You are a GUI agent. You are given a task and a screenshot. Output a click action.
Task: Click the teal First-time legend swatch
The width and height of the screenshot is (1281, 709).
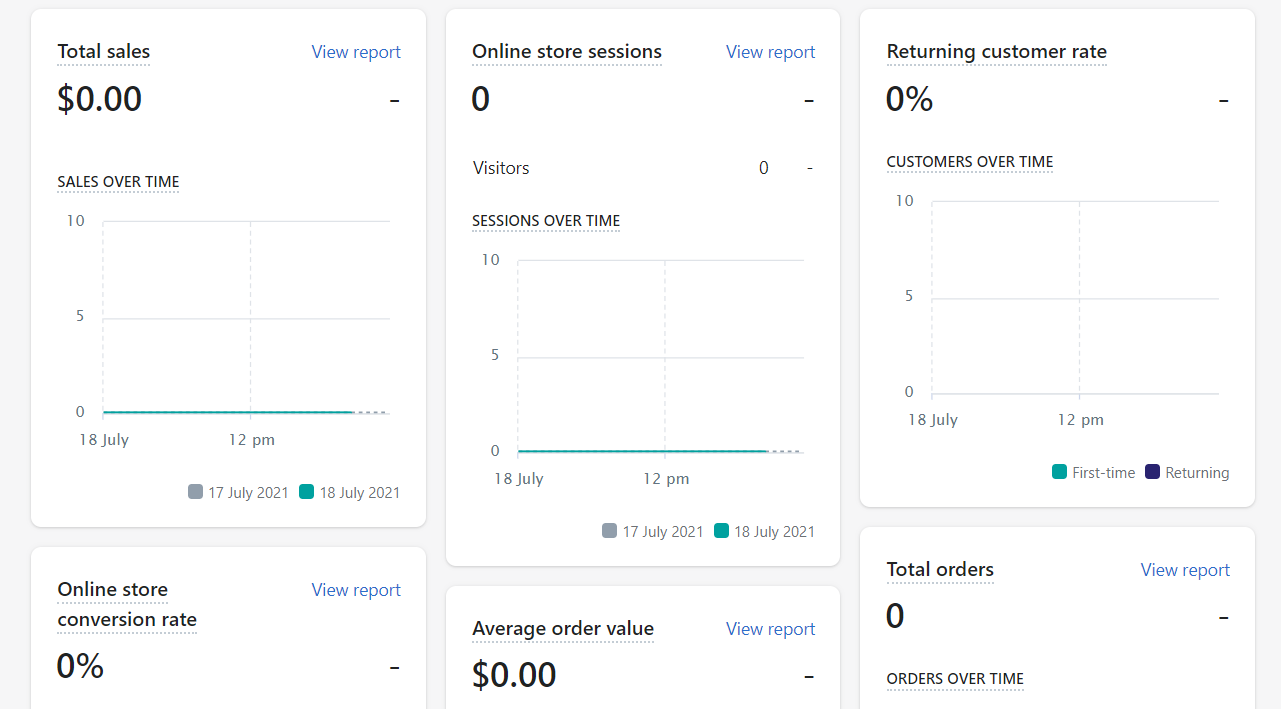point(1059,472)
